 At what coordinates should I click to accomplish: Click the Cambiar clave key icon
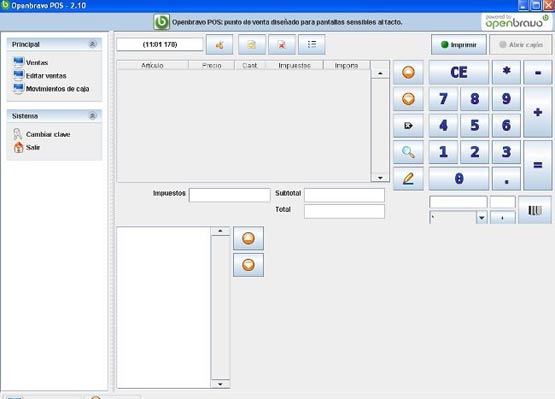tap(18, 134)
